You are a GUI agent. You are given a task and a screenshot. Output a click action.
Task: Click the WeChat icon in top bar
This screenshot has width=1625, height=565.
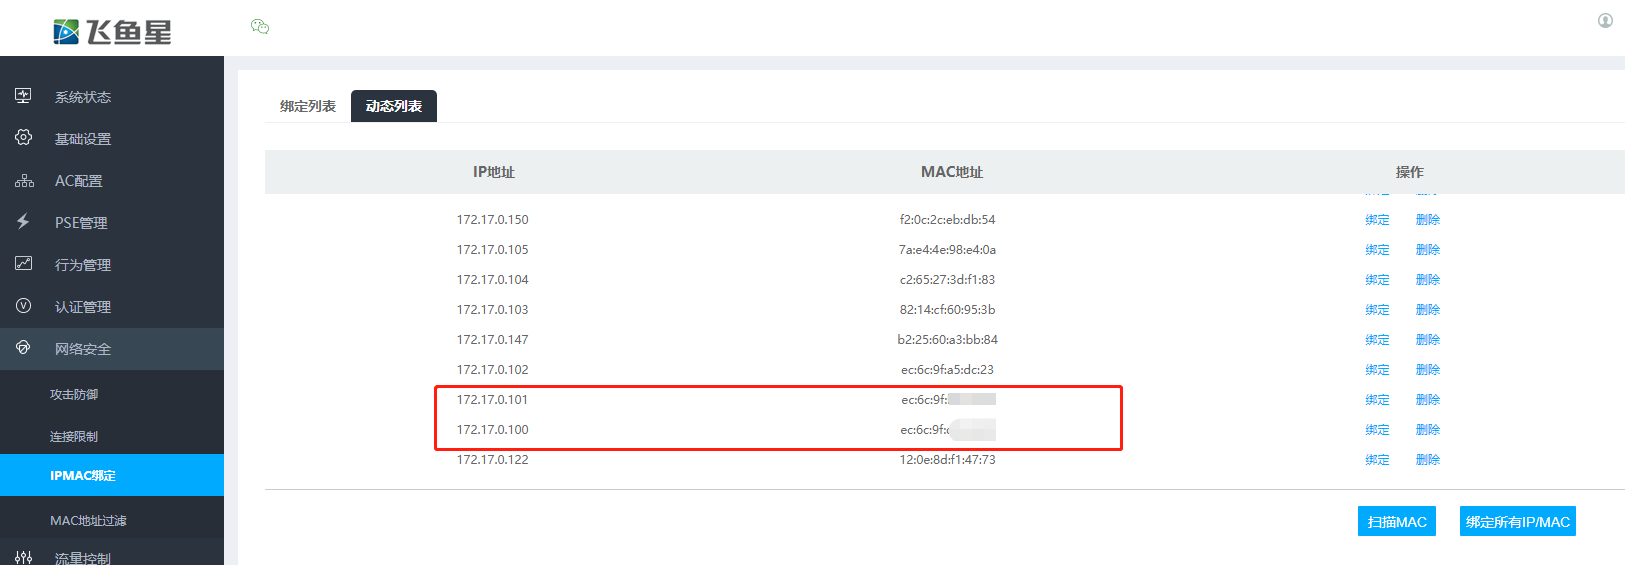pyautogui.click(x=260, y=27)
